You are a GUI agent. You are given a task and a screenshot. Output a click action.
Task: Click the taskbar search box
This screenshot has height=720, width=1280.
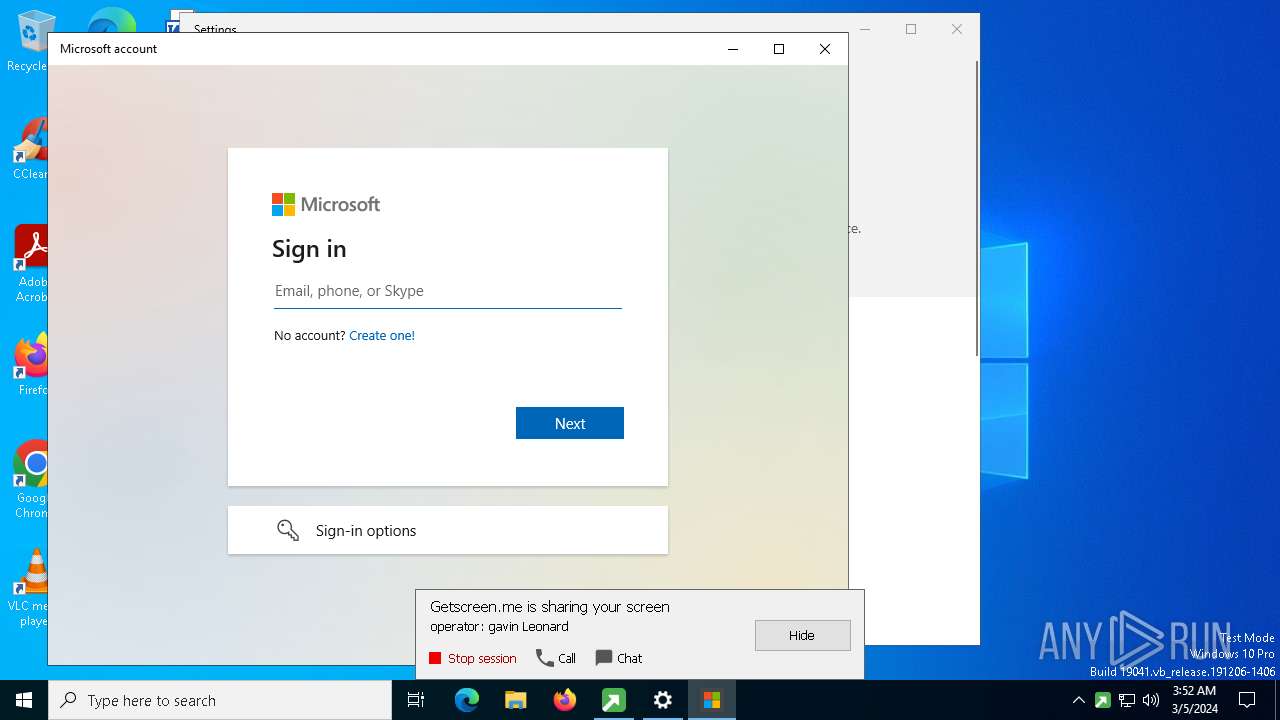pyautogui.click(x=220, y=700)
